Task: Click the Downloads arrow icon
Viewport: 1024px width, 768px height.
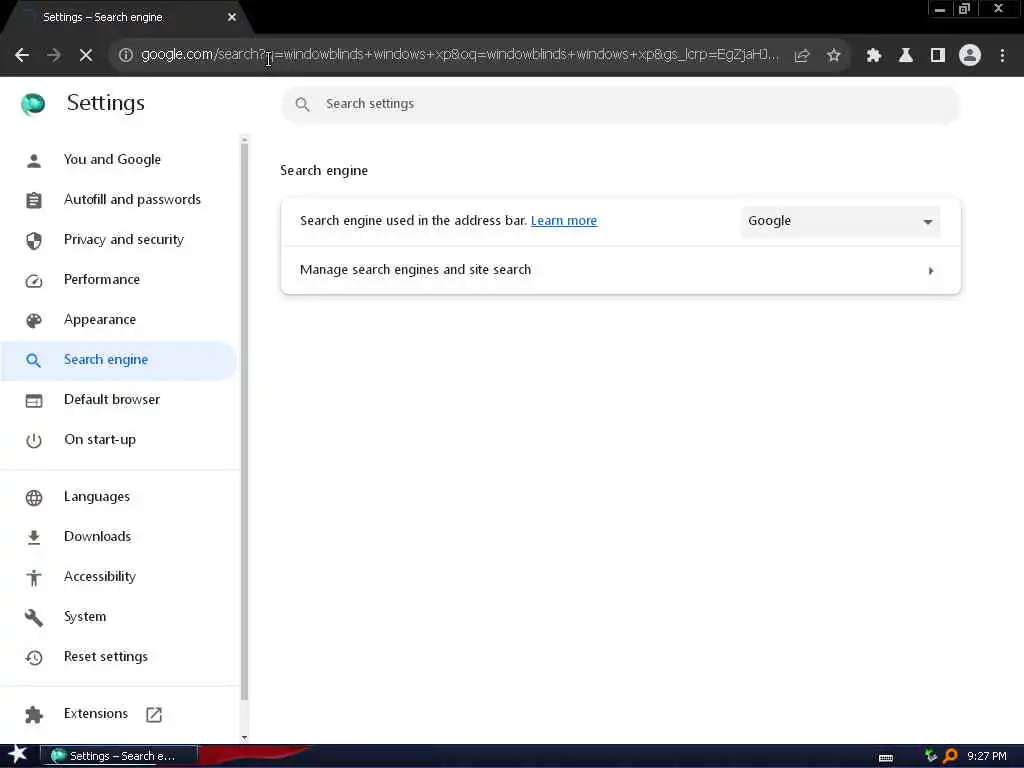Action: click(x=34, y=537)
